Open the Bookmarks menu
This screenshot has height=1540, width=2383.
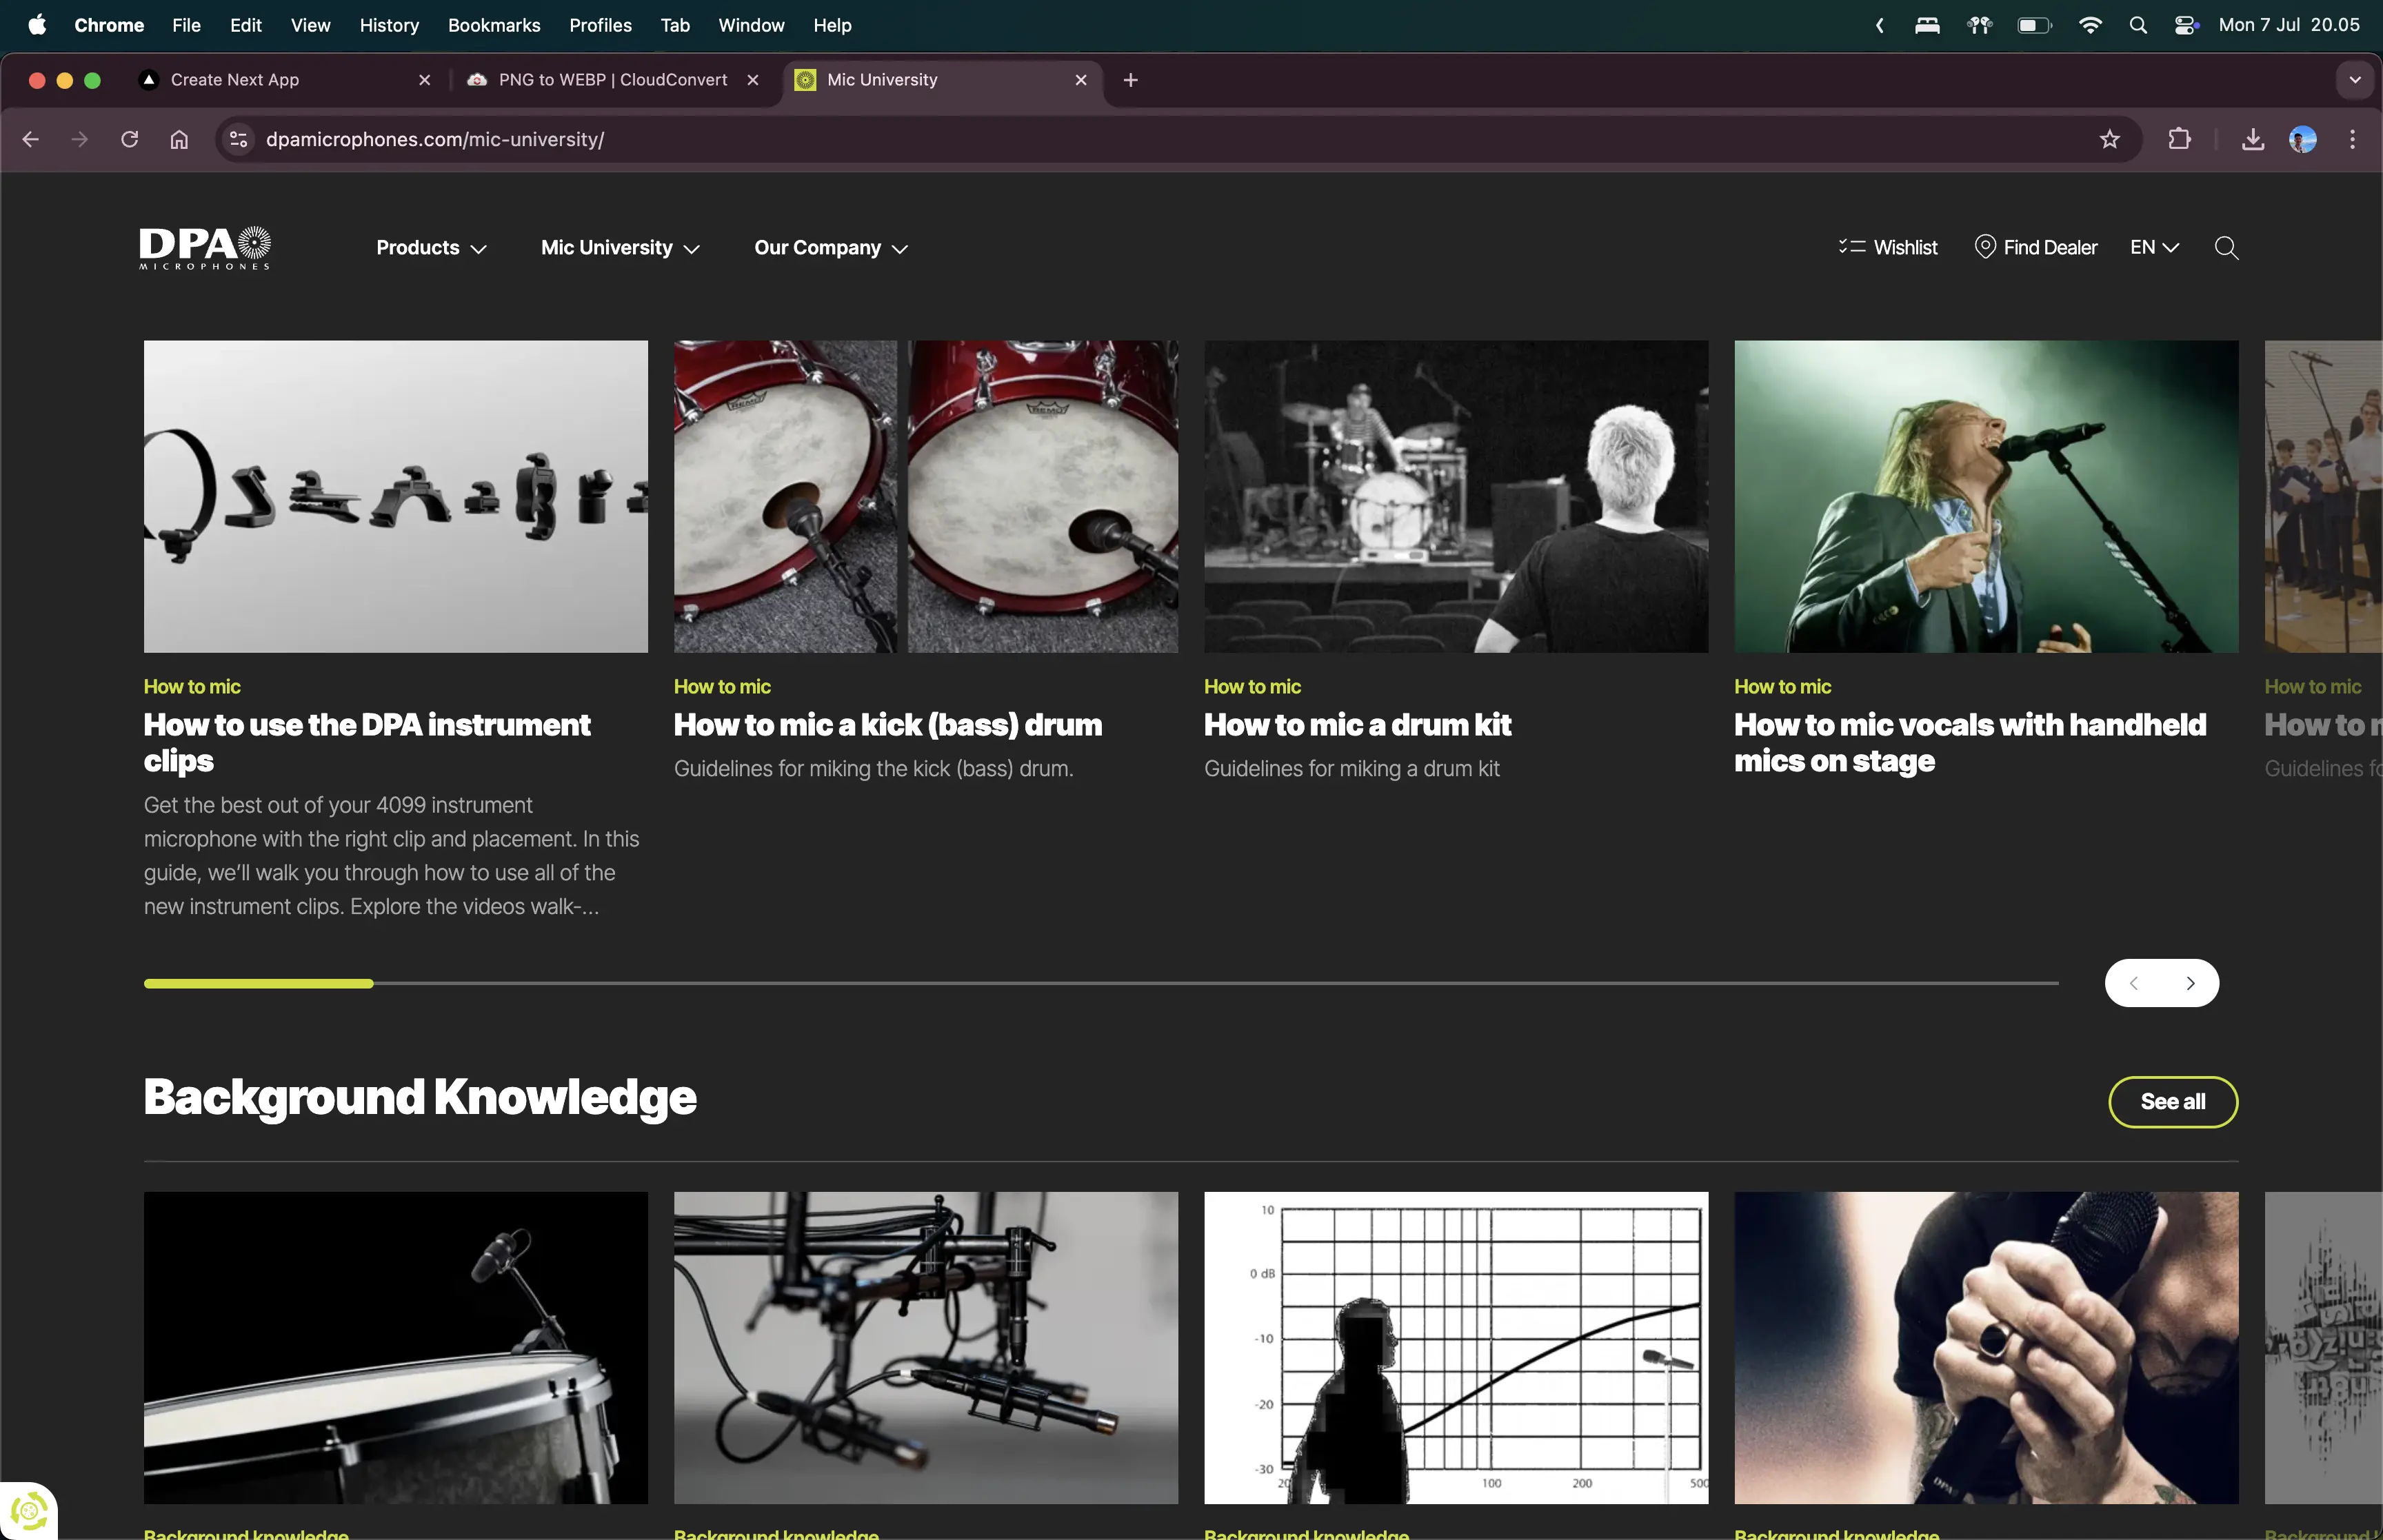tap(494, 25)
